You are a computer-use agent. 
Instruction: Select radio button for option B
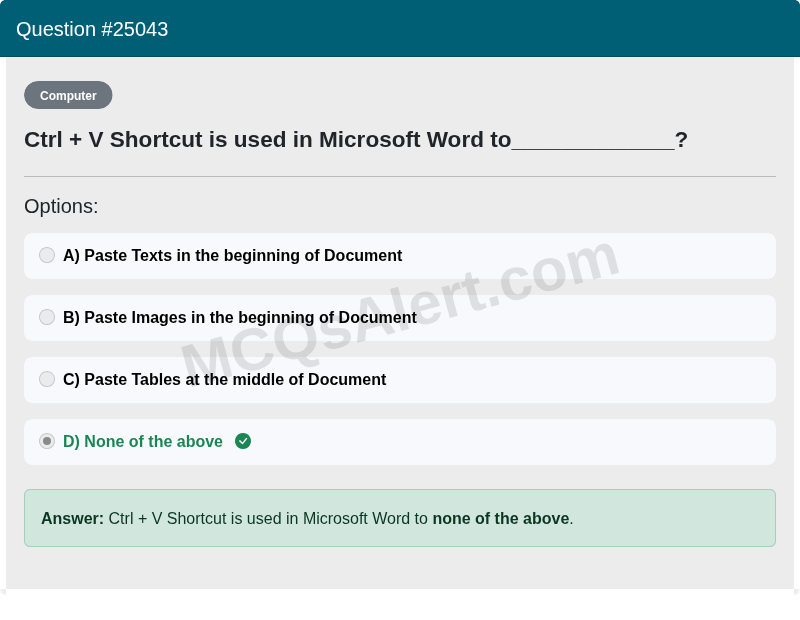[x=47, y=317]
